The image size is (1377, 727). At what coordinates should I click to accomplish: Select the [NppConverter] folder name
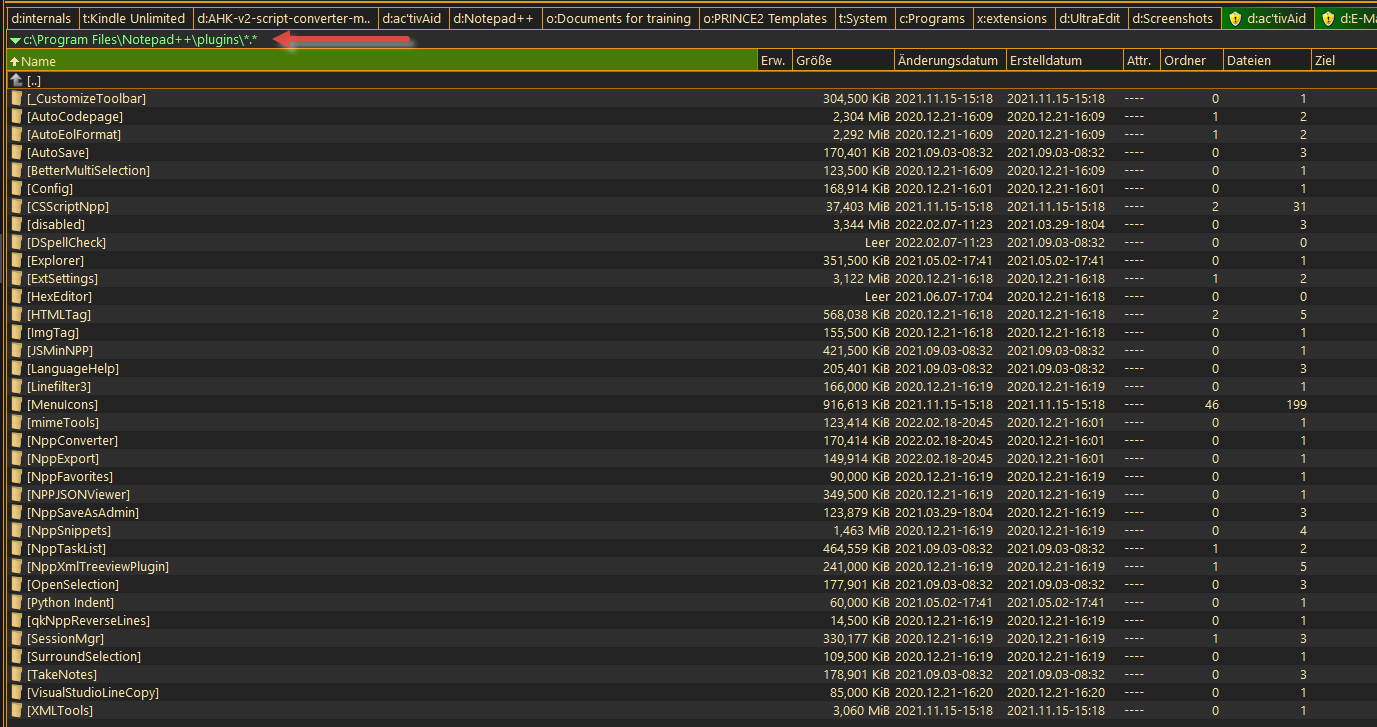(72, 441)
